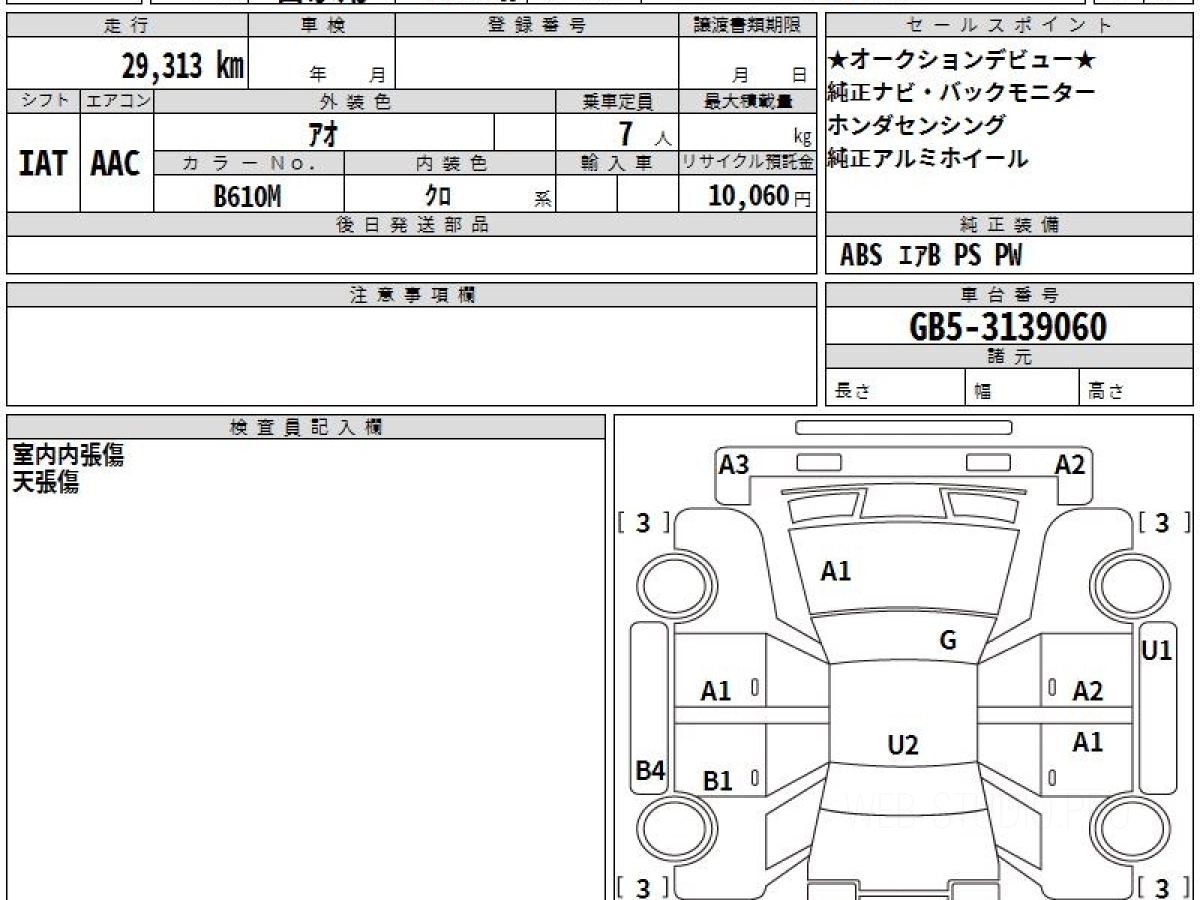Select chassis number GB5-3139060

[x=1008, y=327]
